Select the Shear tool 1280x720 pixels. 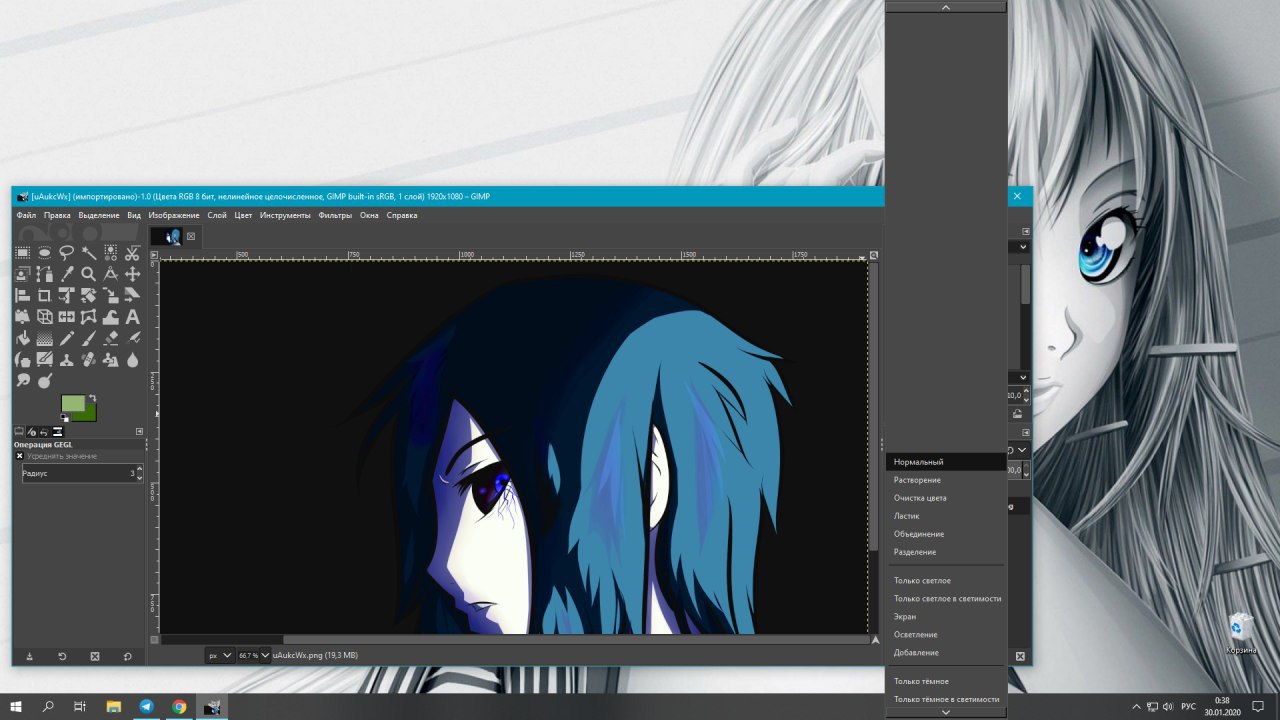click(x=132, y=295)
